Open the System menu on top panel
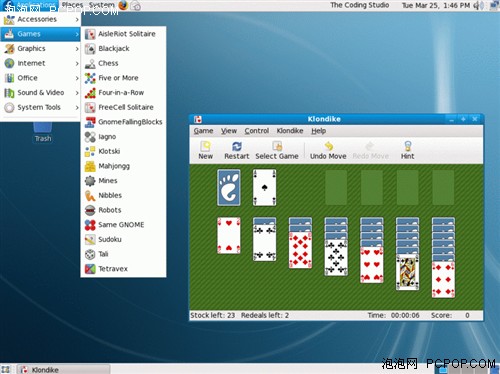500x374 pixels. pyautogui.click(x=102, y=5)
